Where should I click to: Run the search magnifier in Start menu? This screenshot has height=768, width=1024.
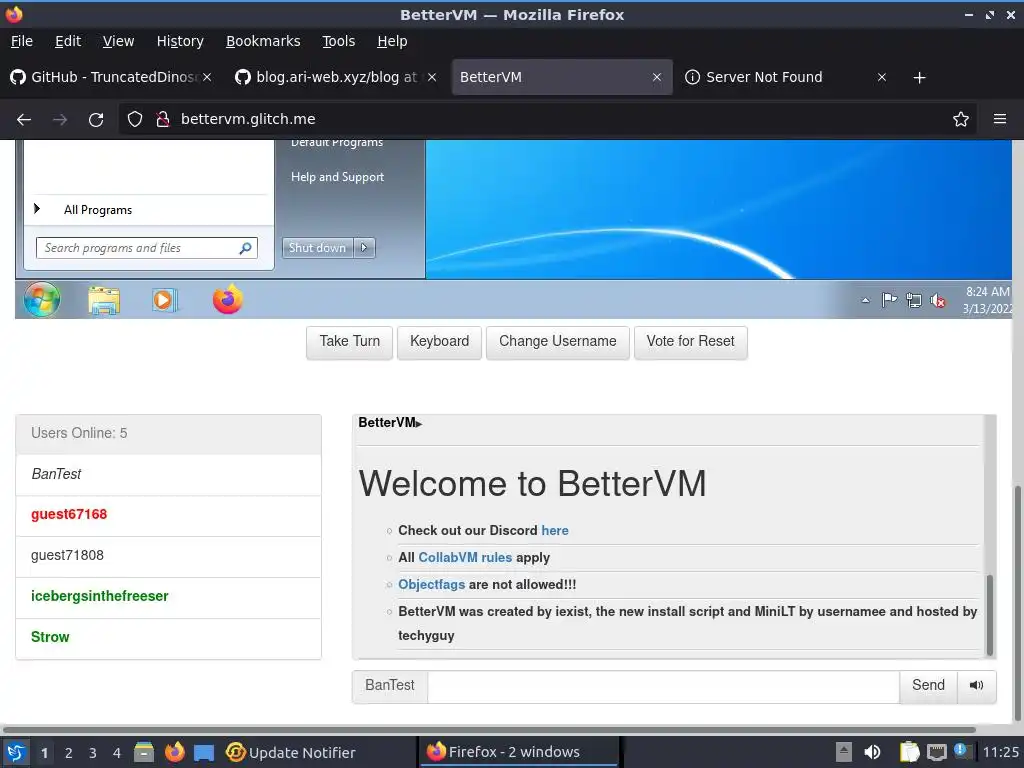[x=246, y=248]
